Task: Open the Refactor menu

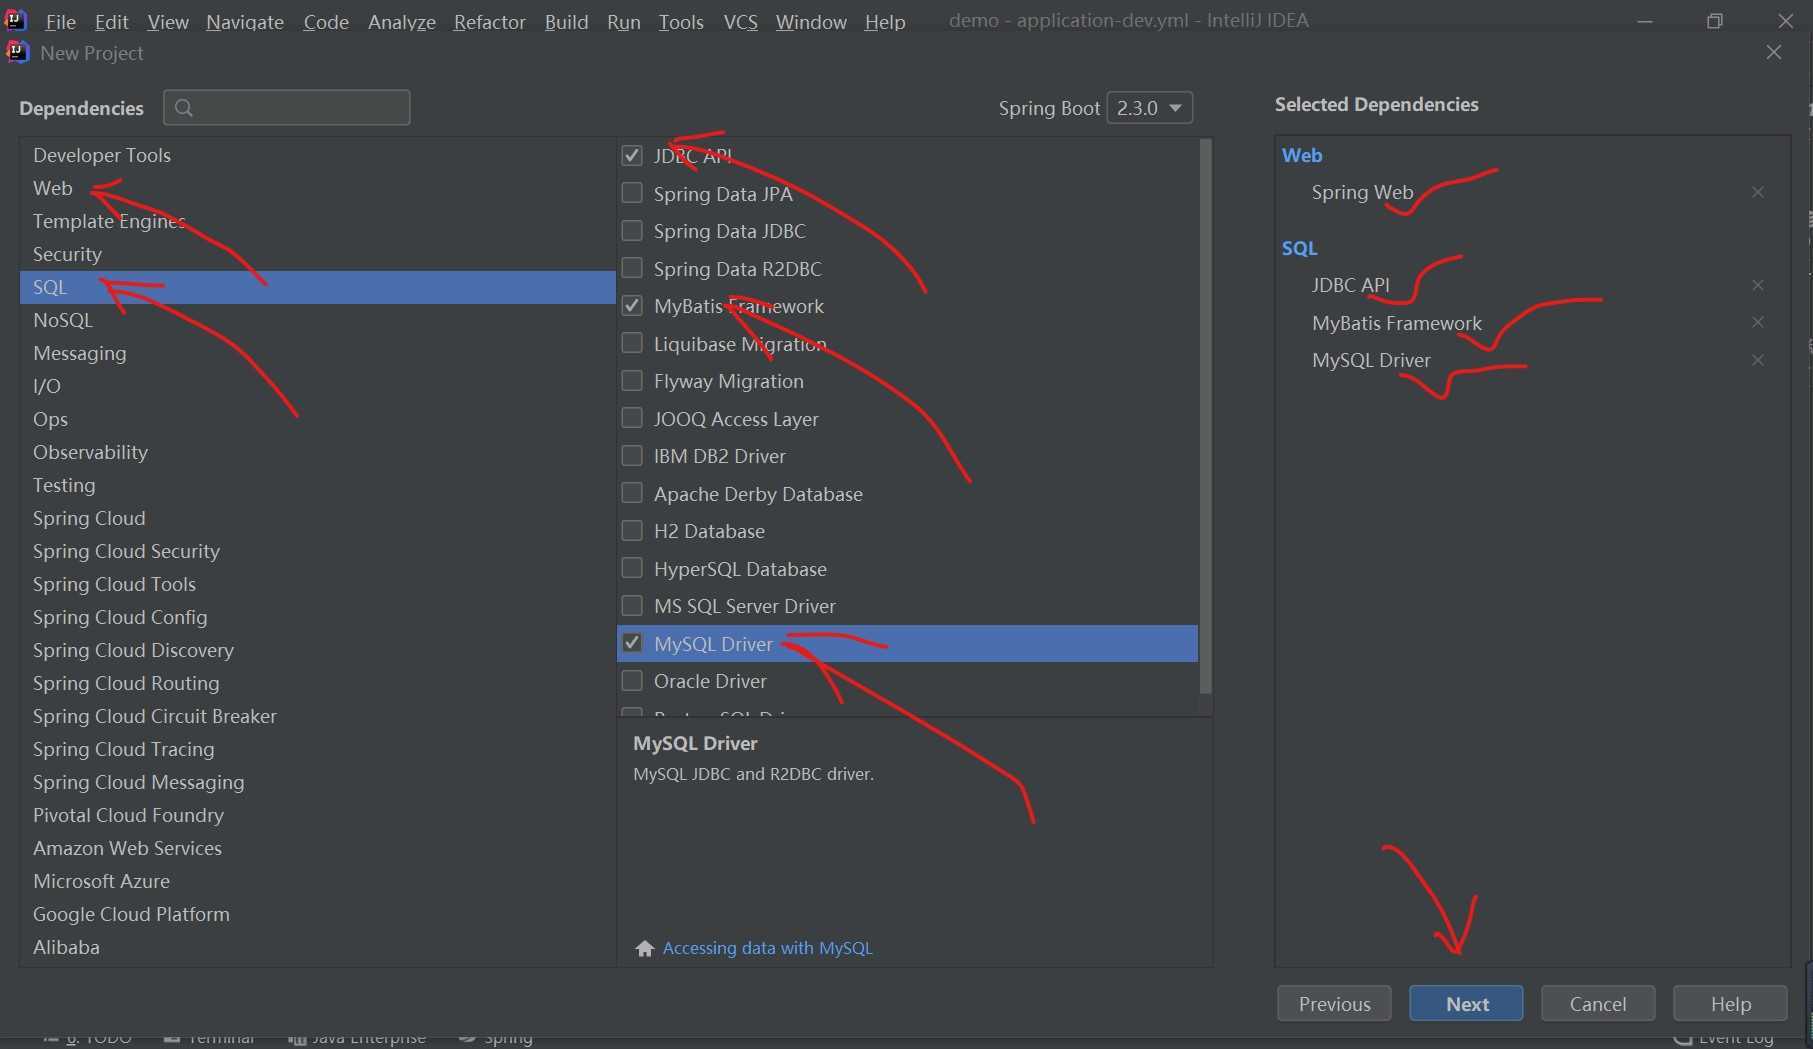Action: coord(490,22)
